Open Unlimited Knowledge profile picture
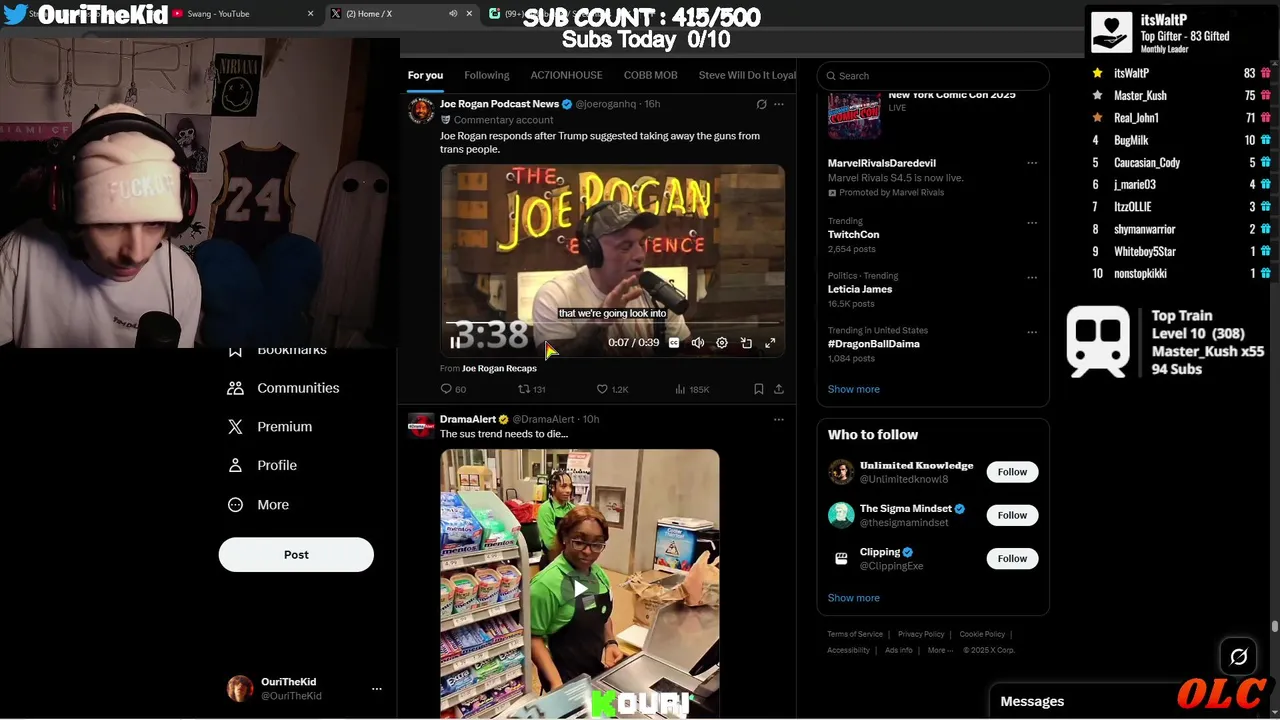The width and height of the screenshot is (1280, 720). tap(841, 472)
